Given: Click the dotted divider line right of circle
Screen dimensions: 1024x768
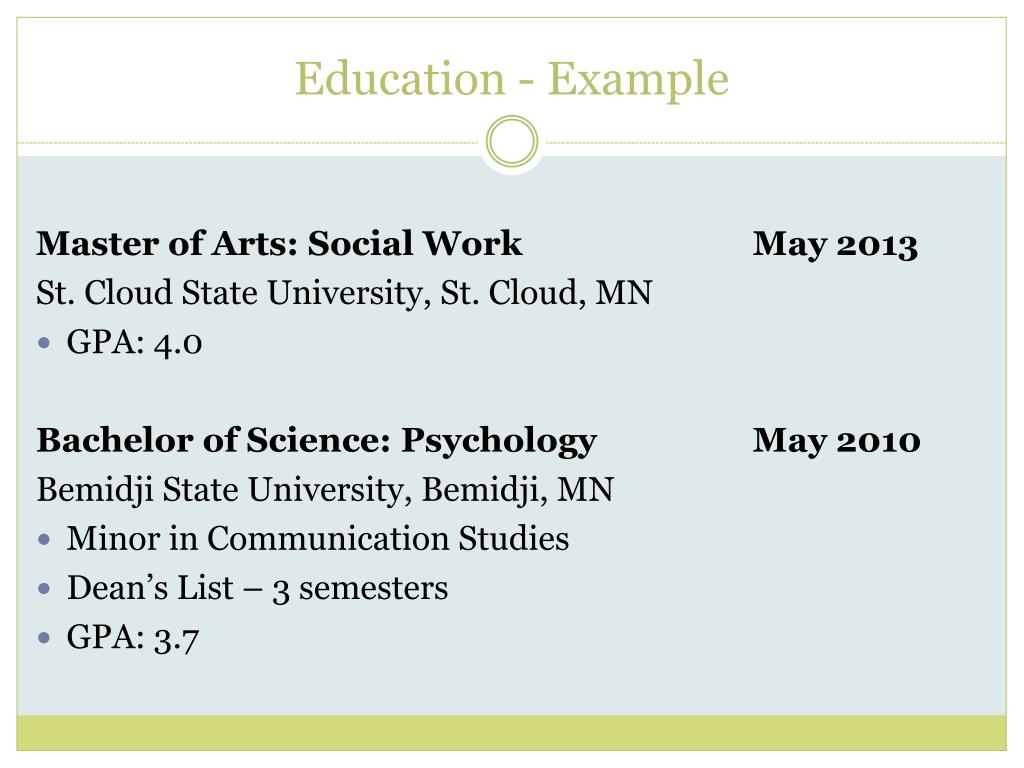Looking at the screenshot, I should 776,142.
